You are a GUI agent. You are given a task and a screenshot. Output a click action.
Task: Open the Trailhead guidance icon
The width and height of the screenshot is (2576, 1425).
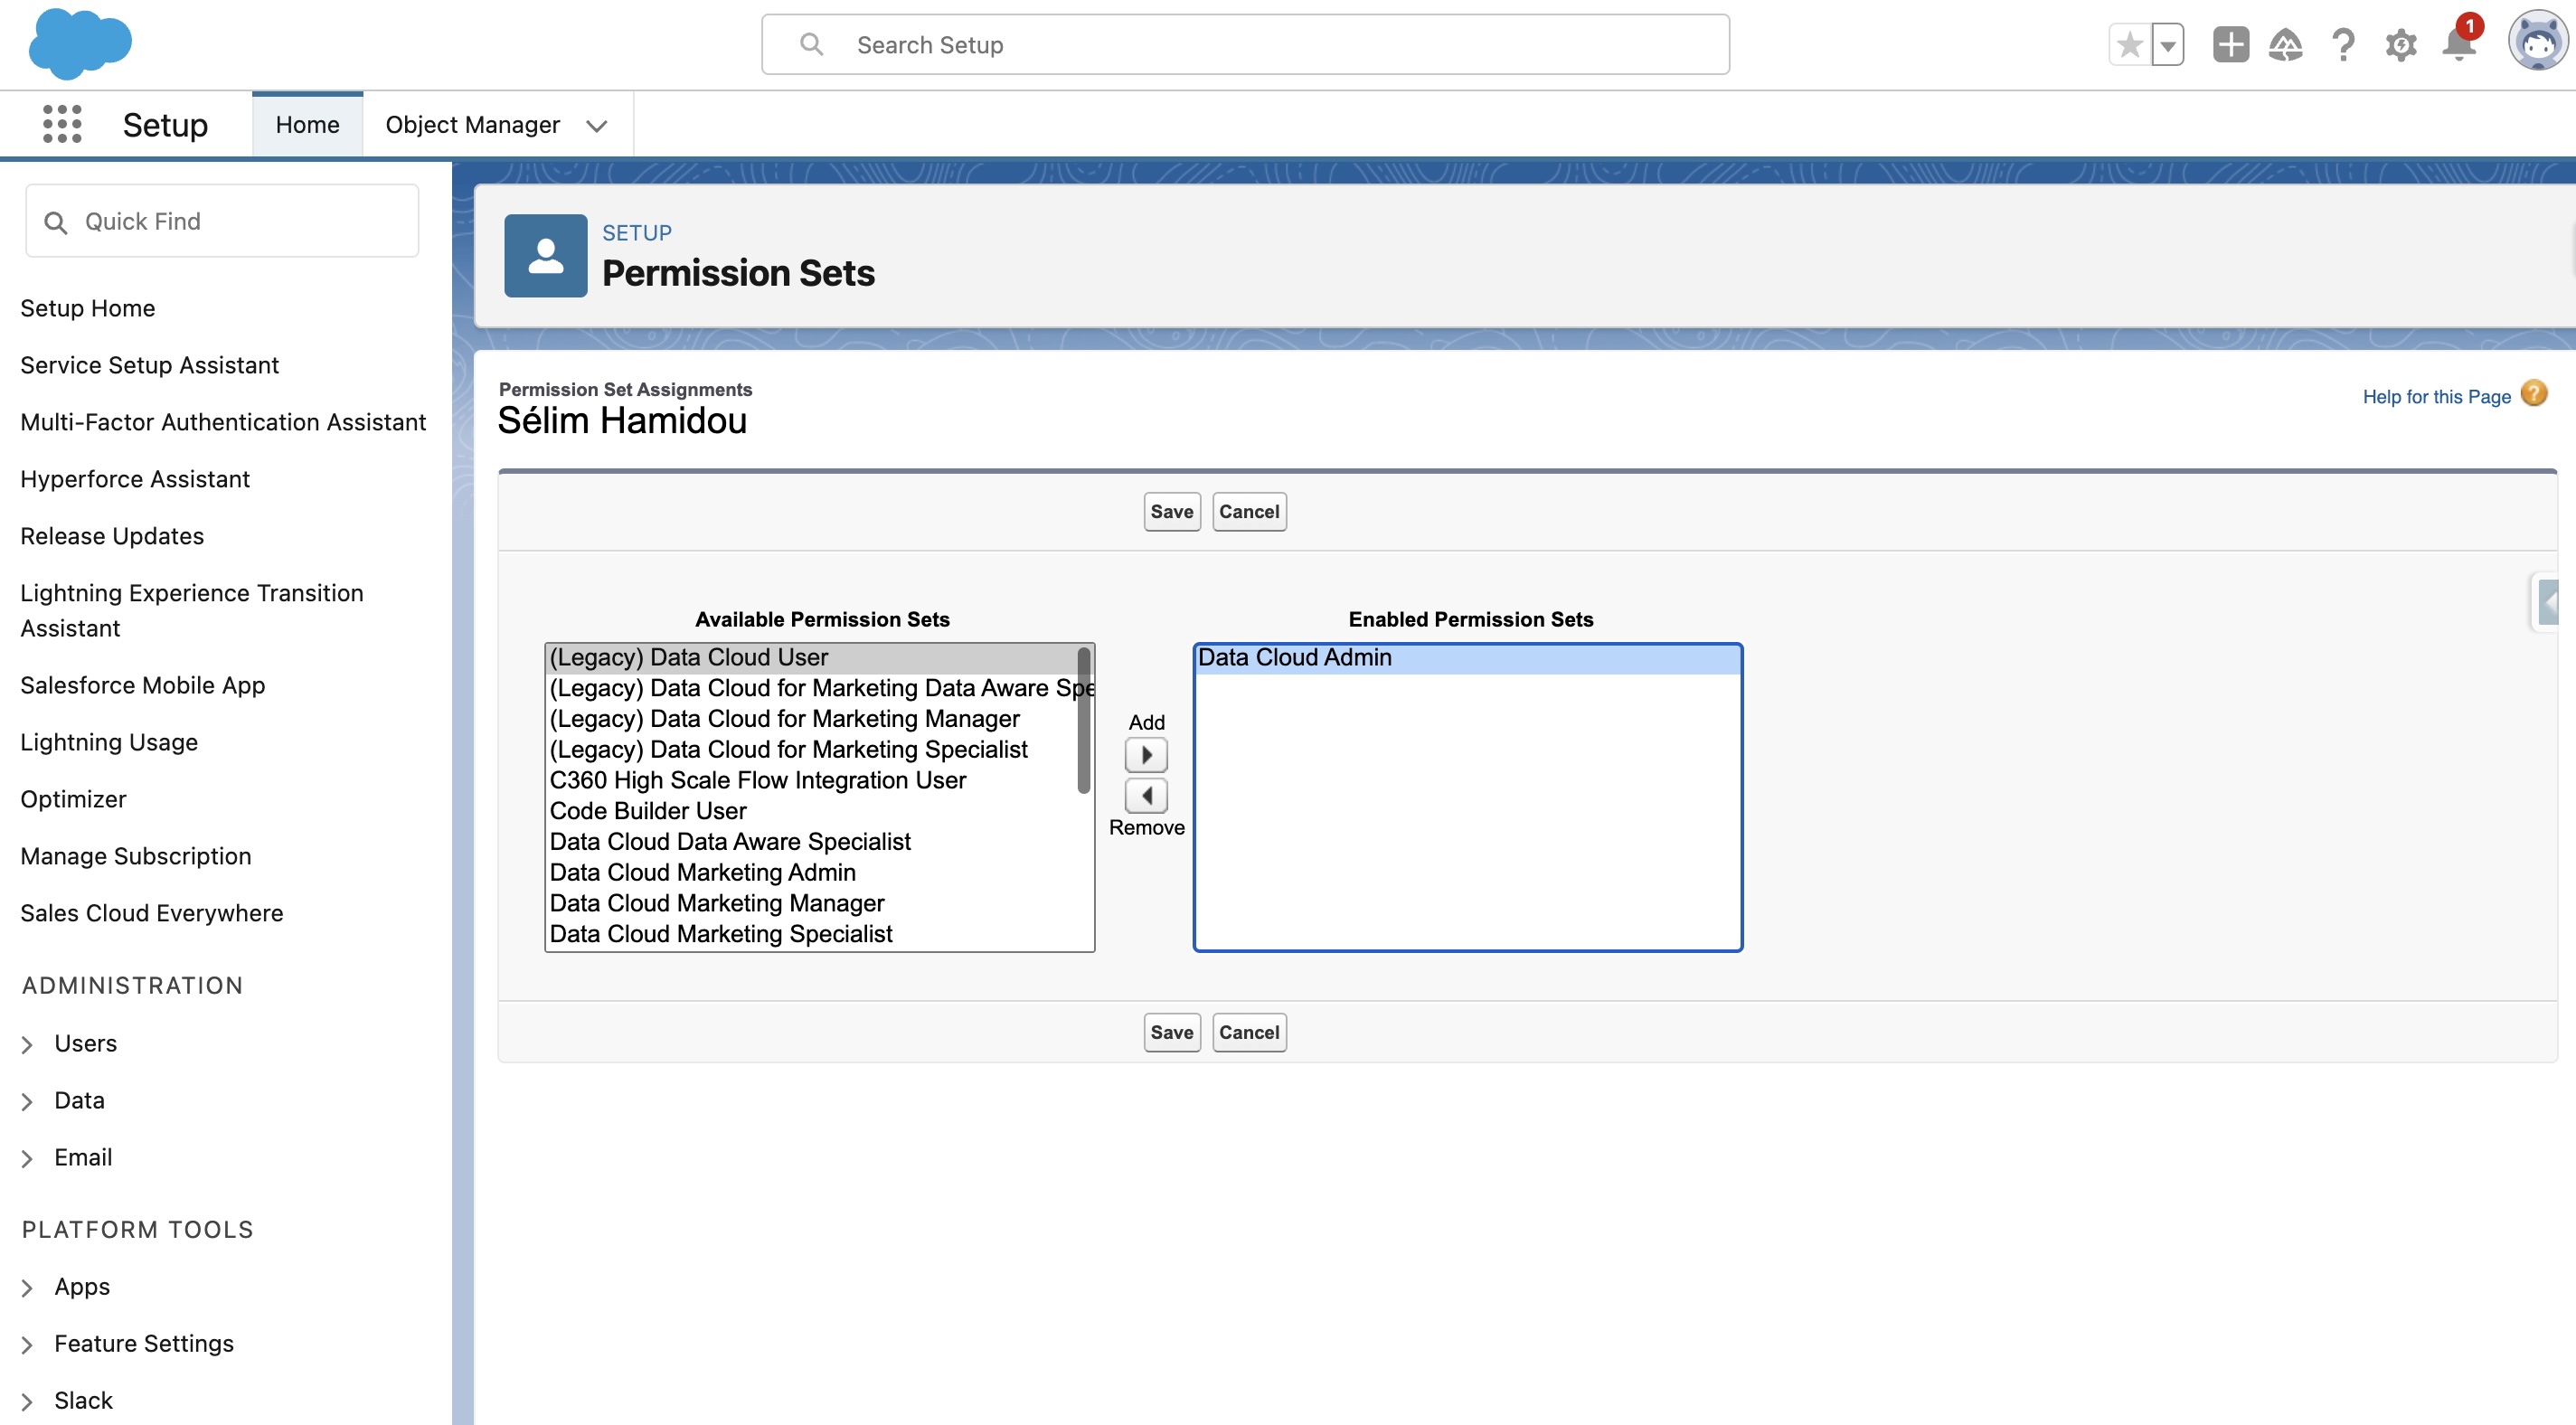pos(2286,45)
